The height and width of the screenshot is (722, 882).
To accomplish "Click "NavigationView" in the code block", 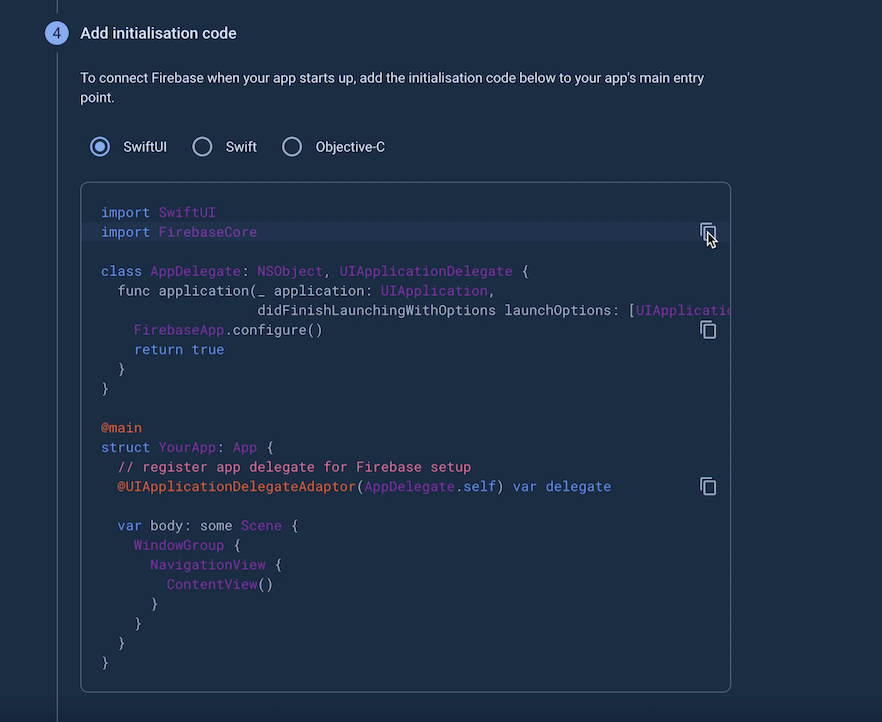I will click(208, 565).
